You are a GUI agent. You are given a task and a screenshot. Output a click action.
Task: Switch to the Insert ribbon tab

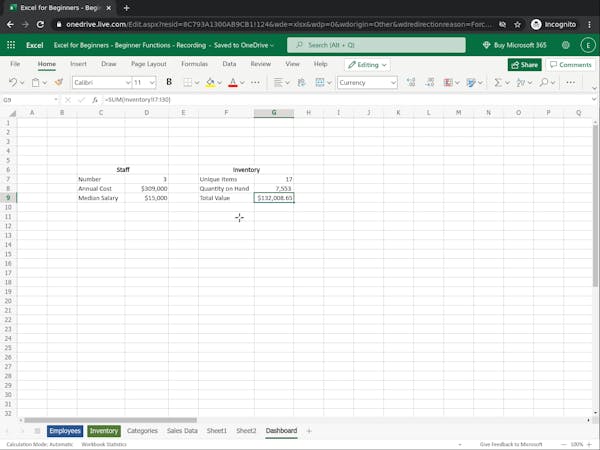coord(78,64)
